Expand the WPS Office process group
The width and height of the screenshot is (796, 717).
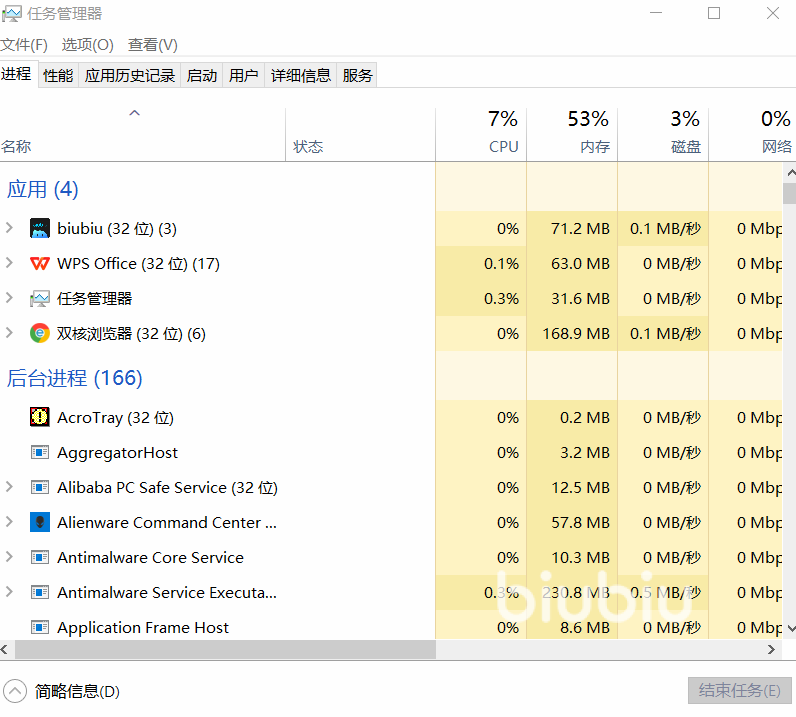tap(10, 264)
